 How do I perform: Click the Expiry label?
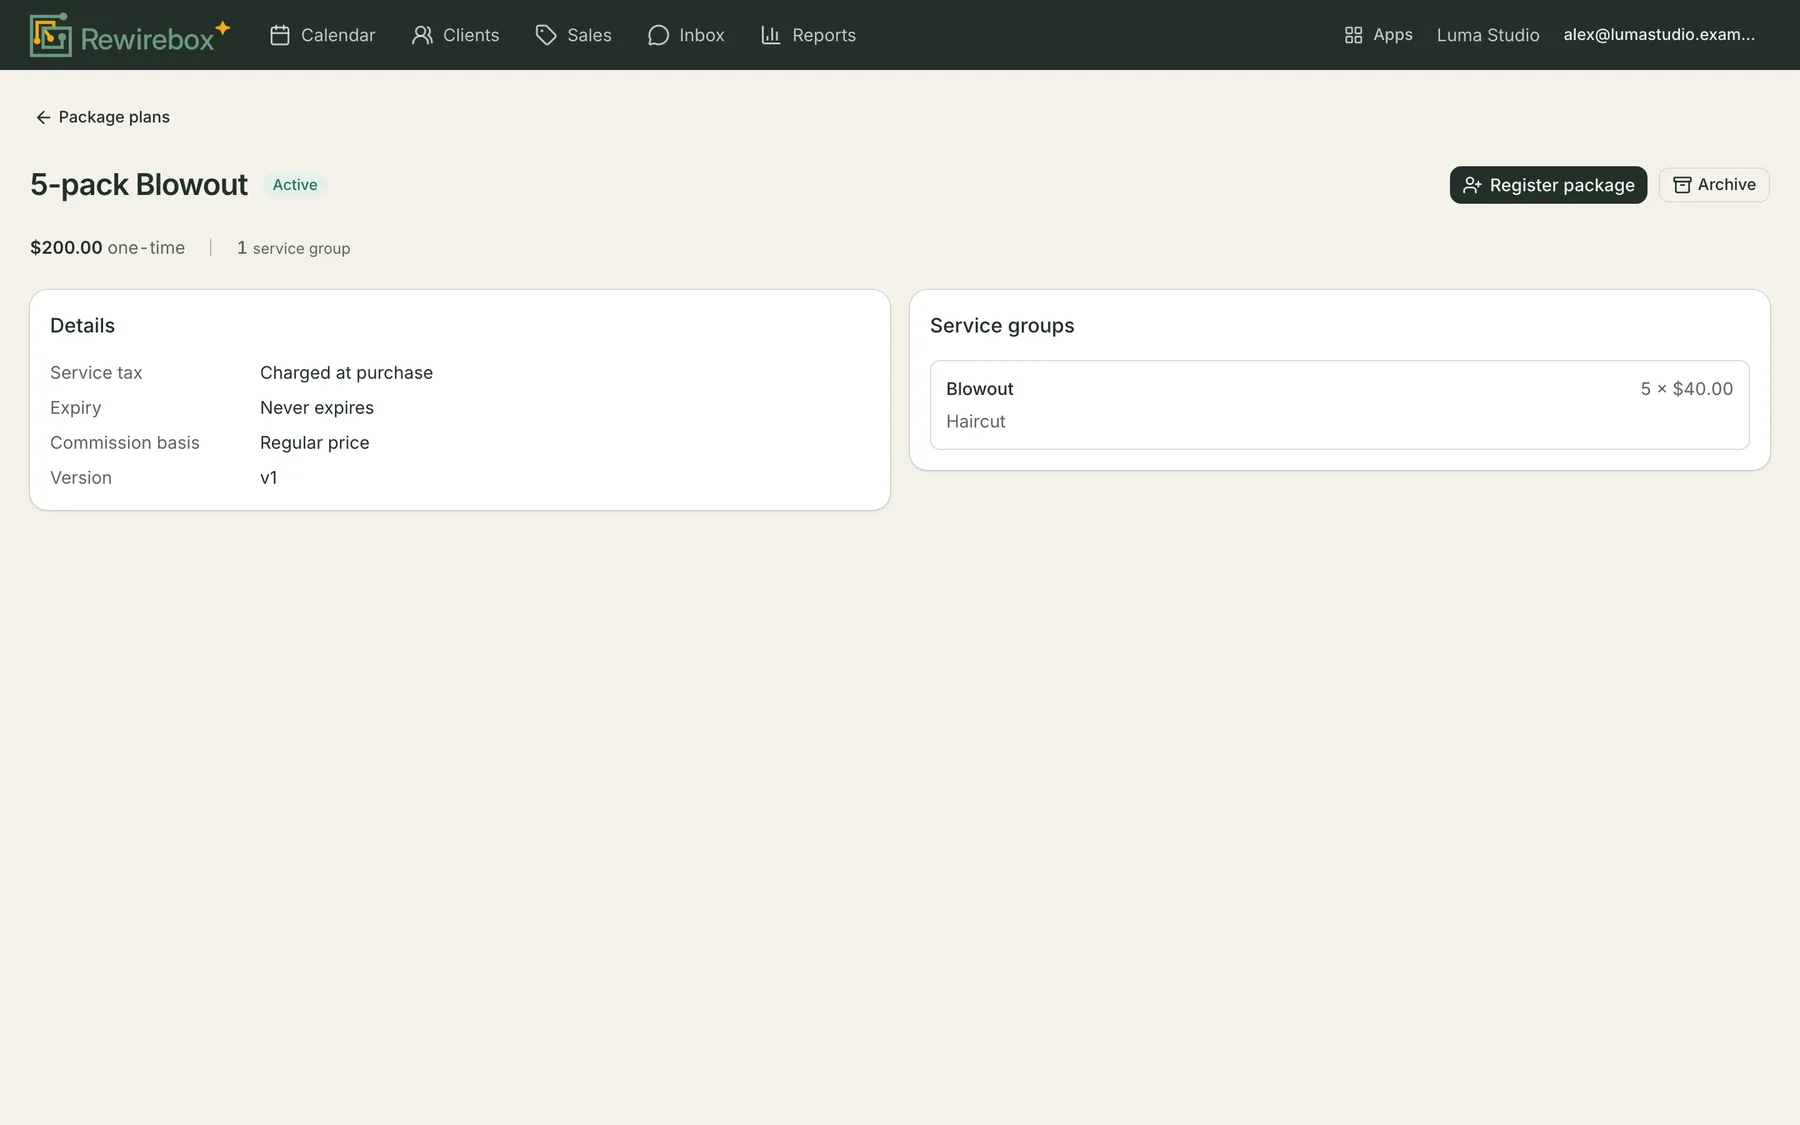76,408
